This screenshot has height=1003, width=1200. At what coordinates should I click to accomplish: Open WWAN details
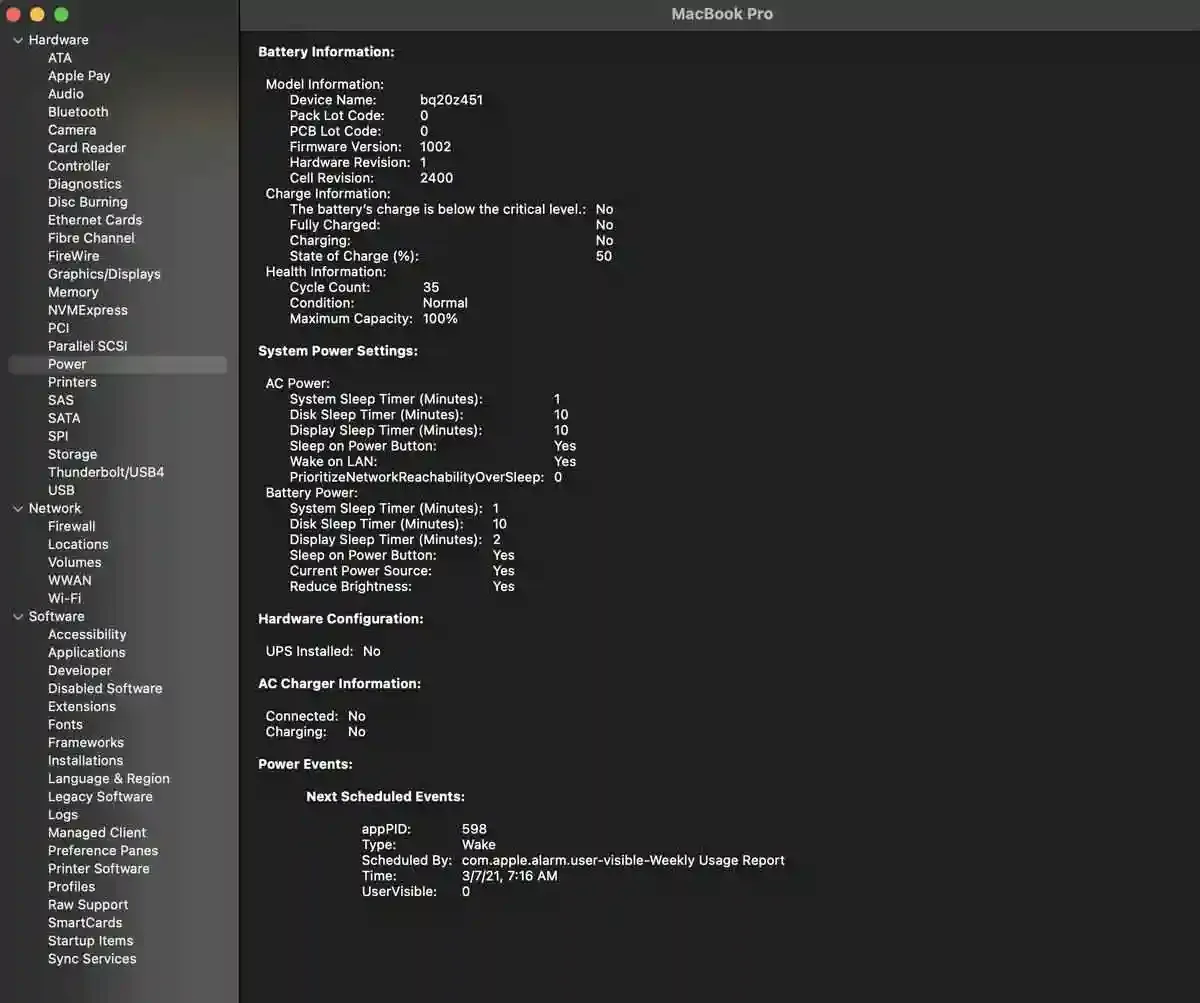(x=70, y=580)
